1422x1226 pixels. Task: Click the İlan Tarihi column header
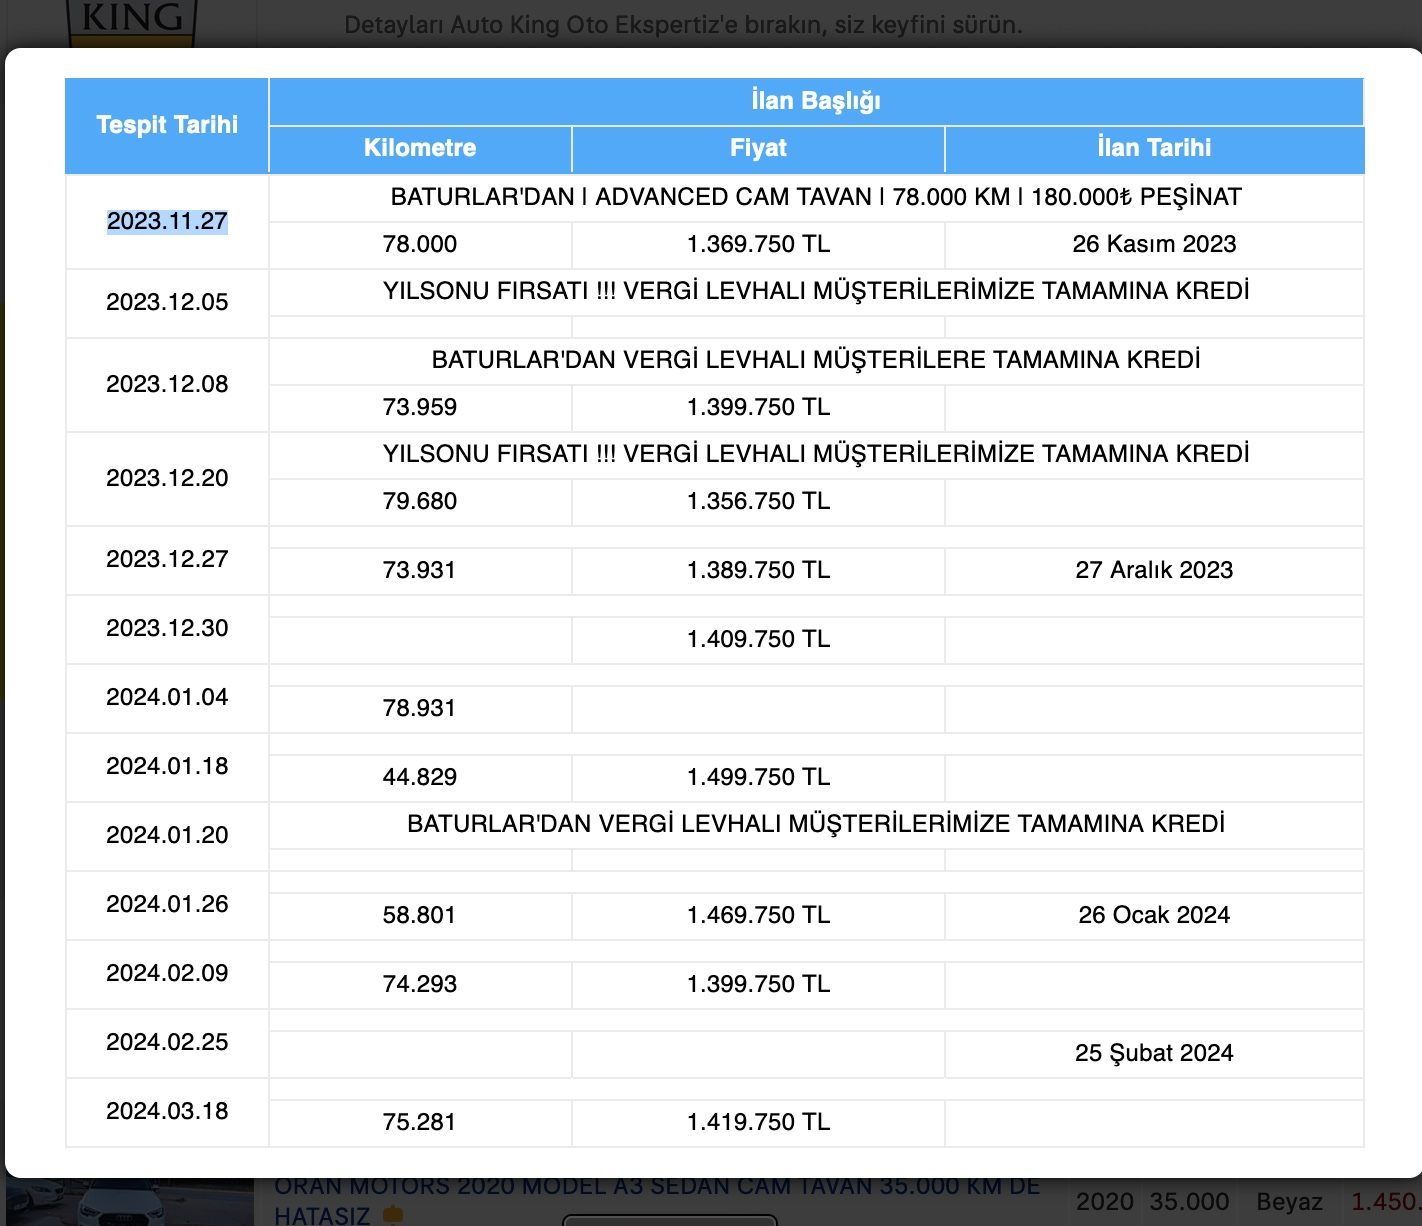tap(1154, 149)
